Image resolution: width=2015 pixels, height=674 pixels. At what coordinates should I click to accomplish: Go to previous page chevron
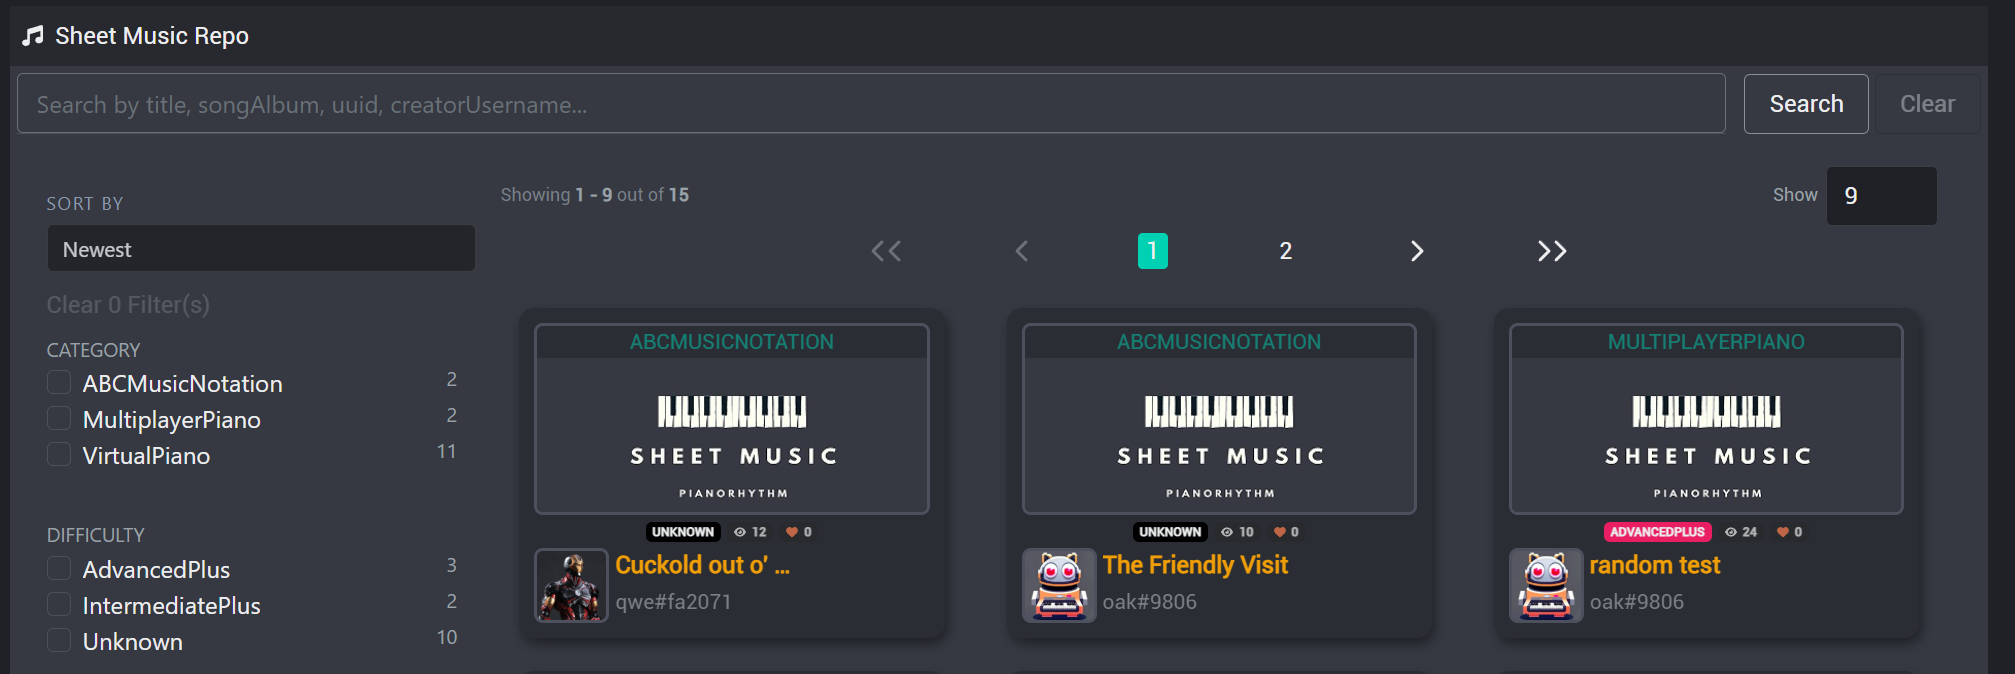pos(1021,251)
